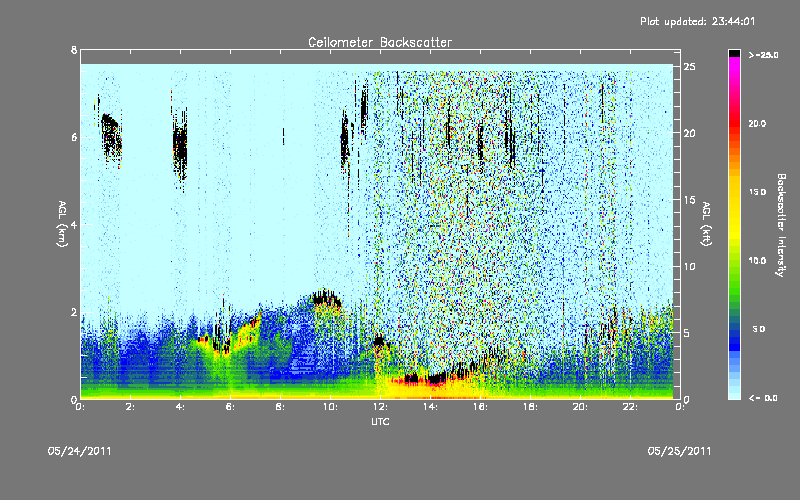
Task: Click the end date 05/25/2011 label
Action: 680,451
